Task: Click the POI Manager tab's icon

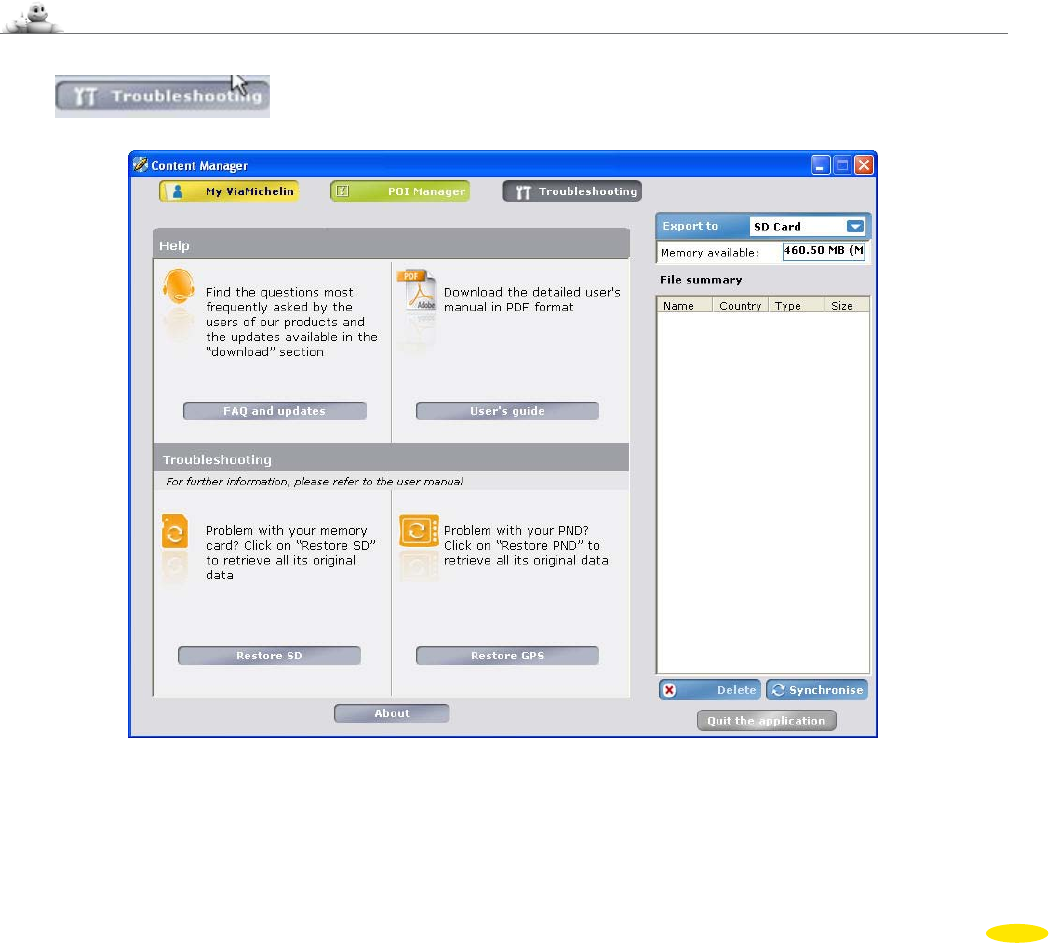Action: pyautogui.click(x=343, y=191)
